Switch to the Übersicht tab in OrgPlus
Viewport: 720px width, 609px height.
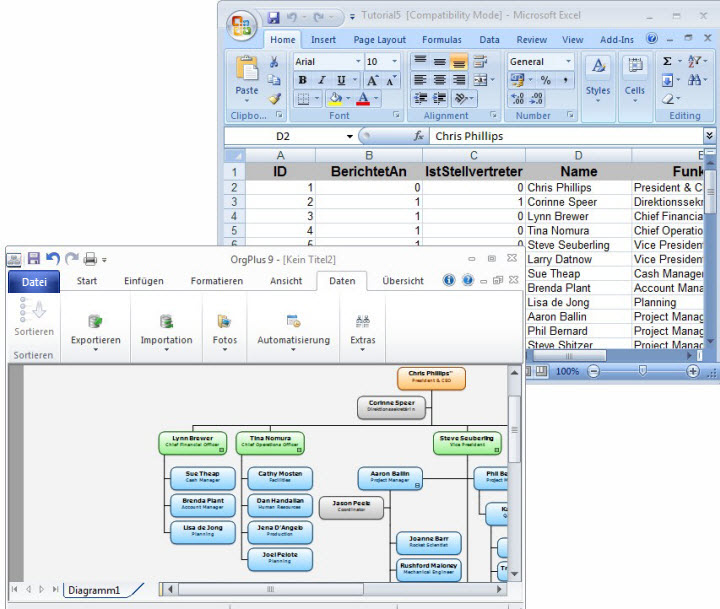(x=403, y=281)
